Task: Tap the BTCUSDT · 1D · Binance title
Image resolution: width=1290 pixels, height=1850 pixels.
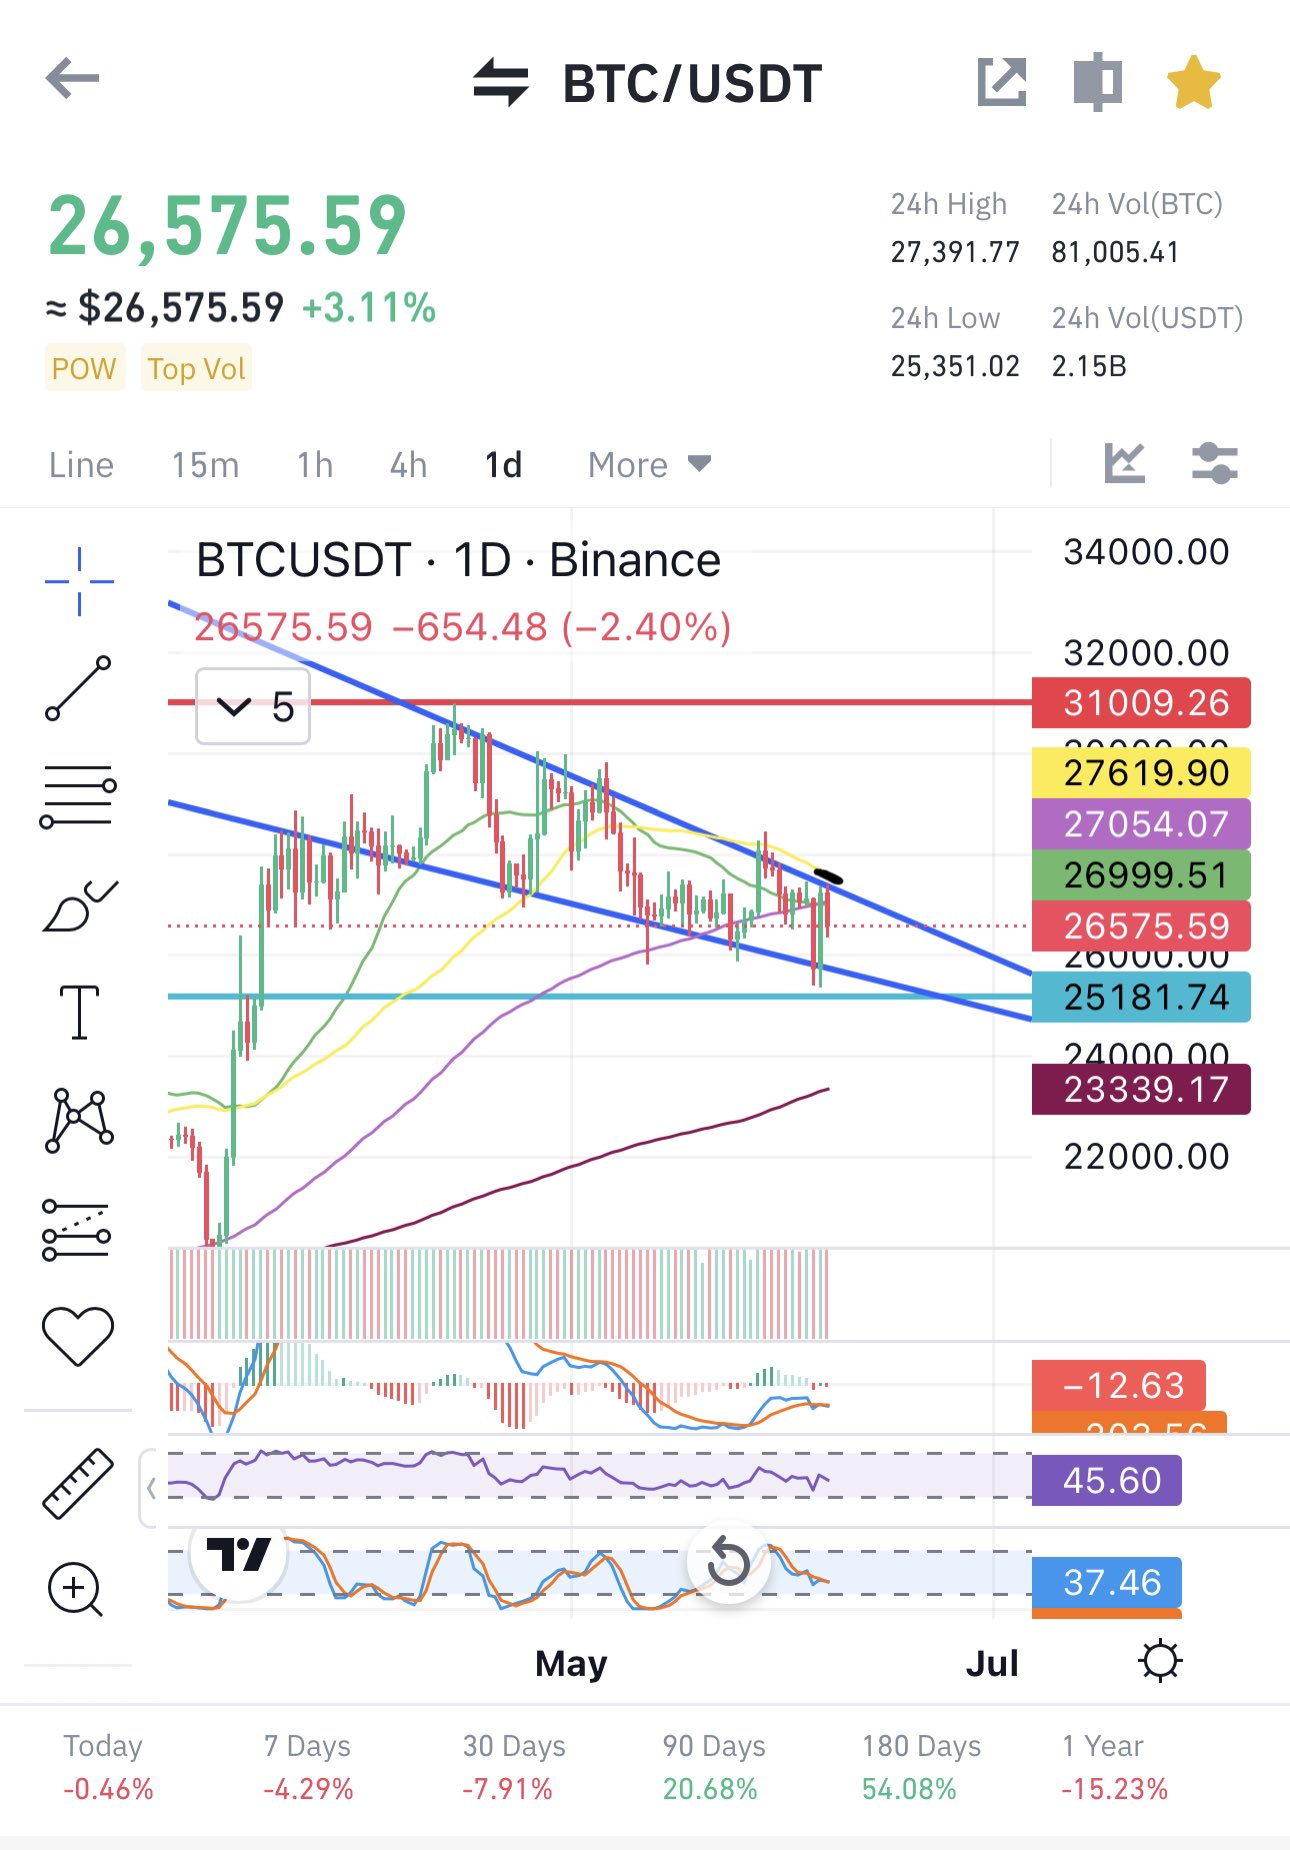Action: point(458,560)
